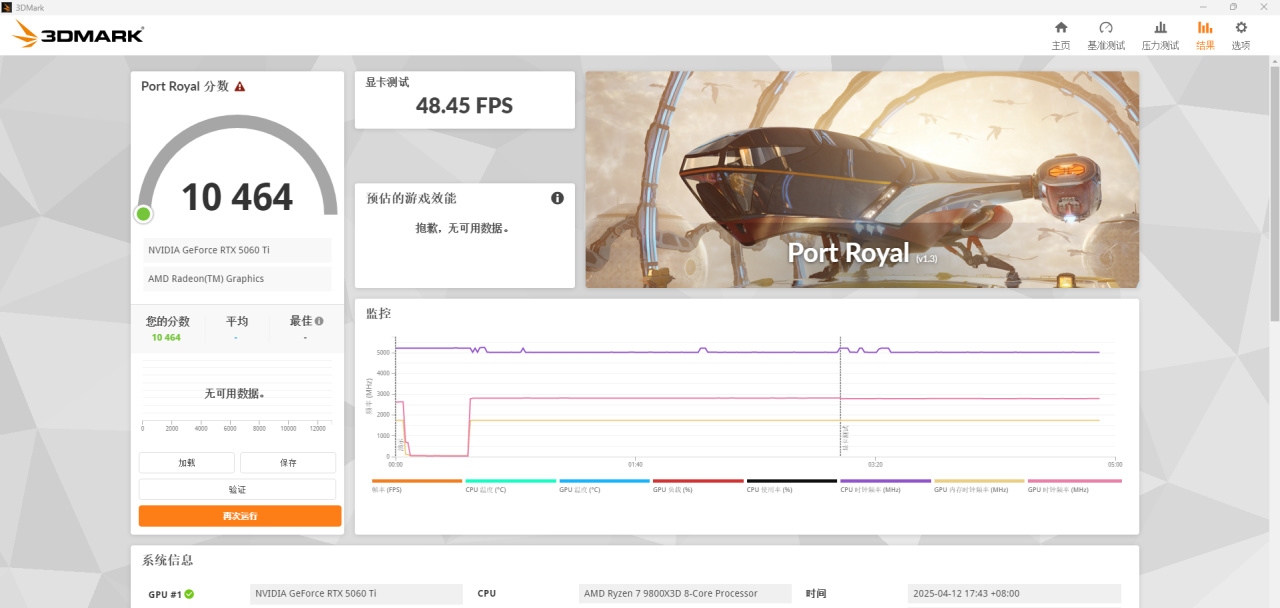Click the 加载 load button

pyautogui.click(x=187, y=463)
